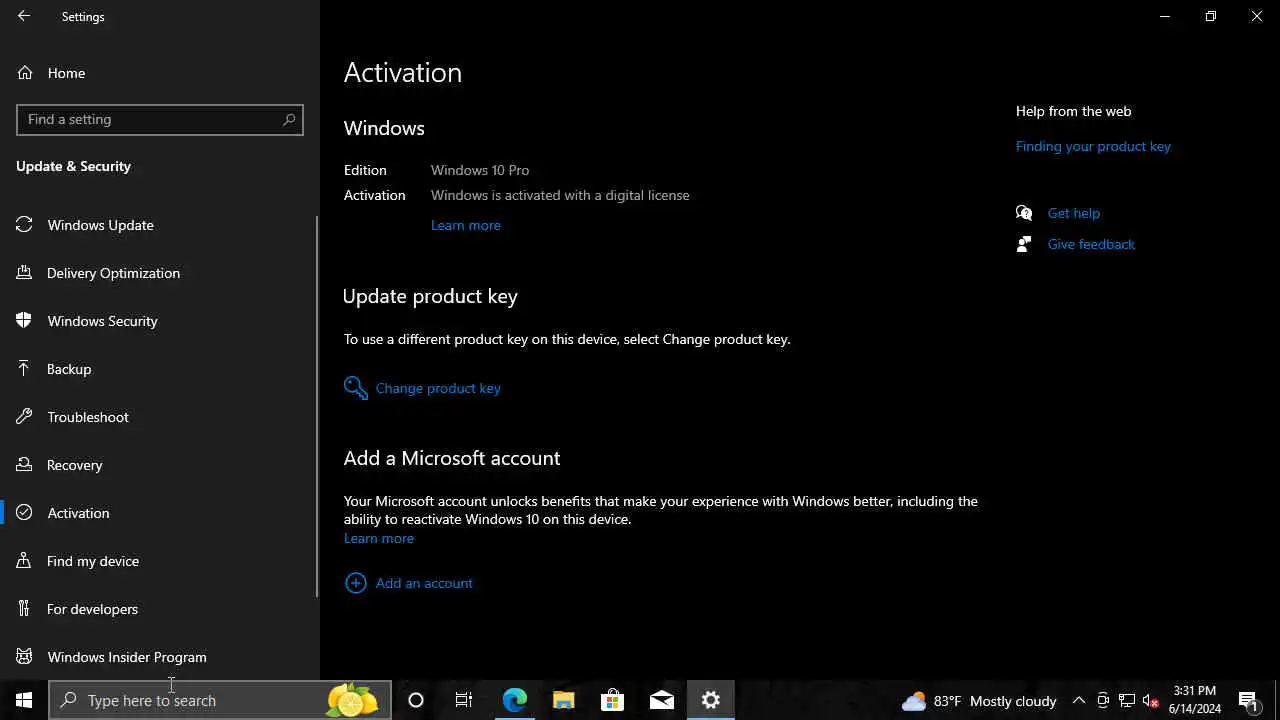Click the Give feedback link
1280x720 pixels.
click(1091, 244)
